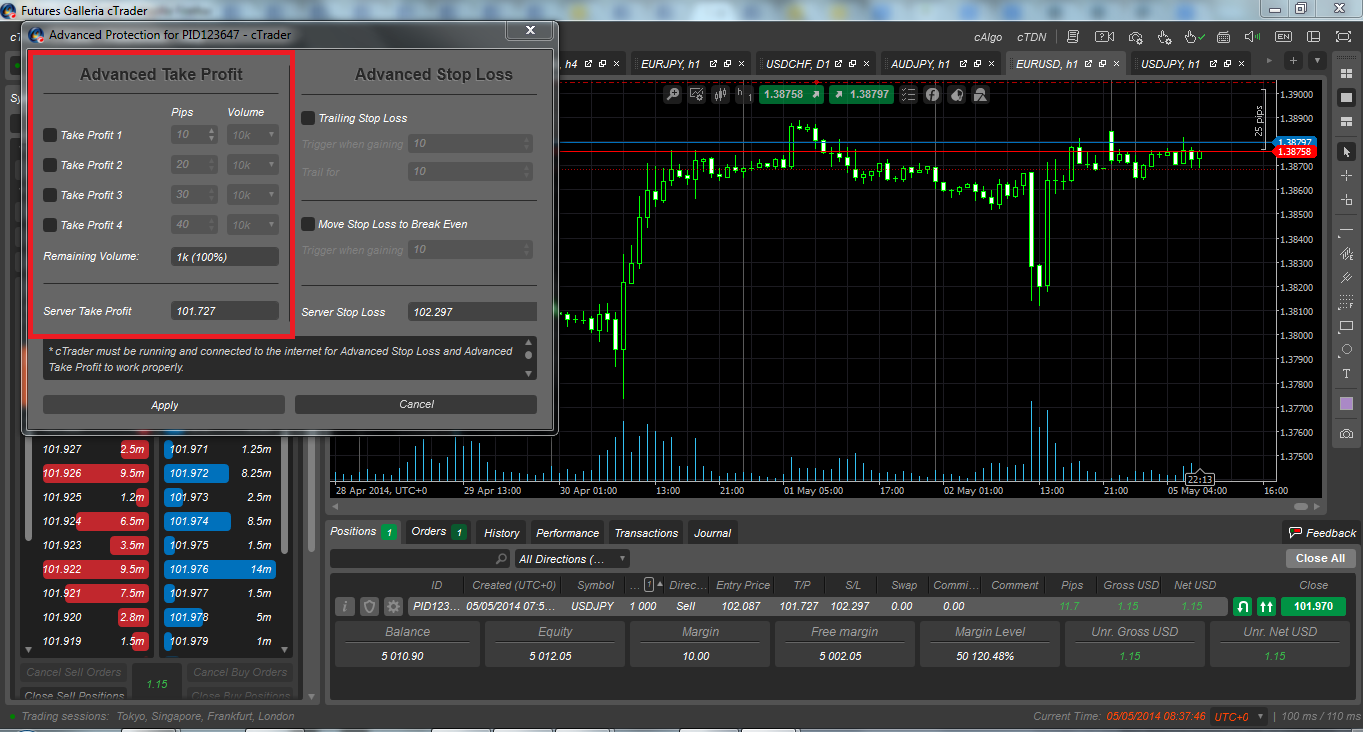Viewport: 1363px width, 732px height.
Task: Open position protection shield icon
Action: pyautogui.click(x=369, y=606)
